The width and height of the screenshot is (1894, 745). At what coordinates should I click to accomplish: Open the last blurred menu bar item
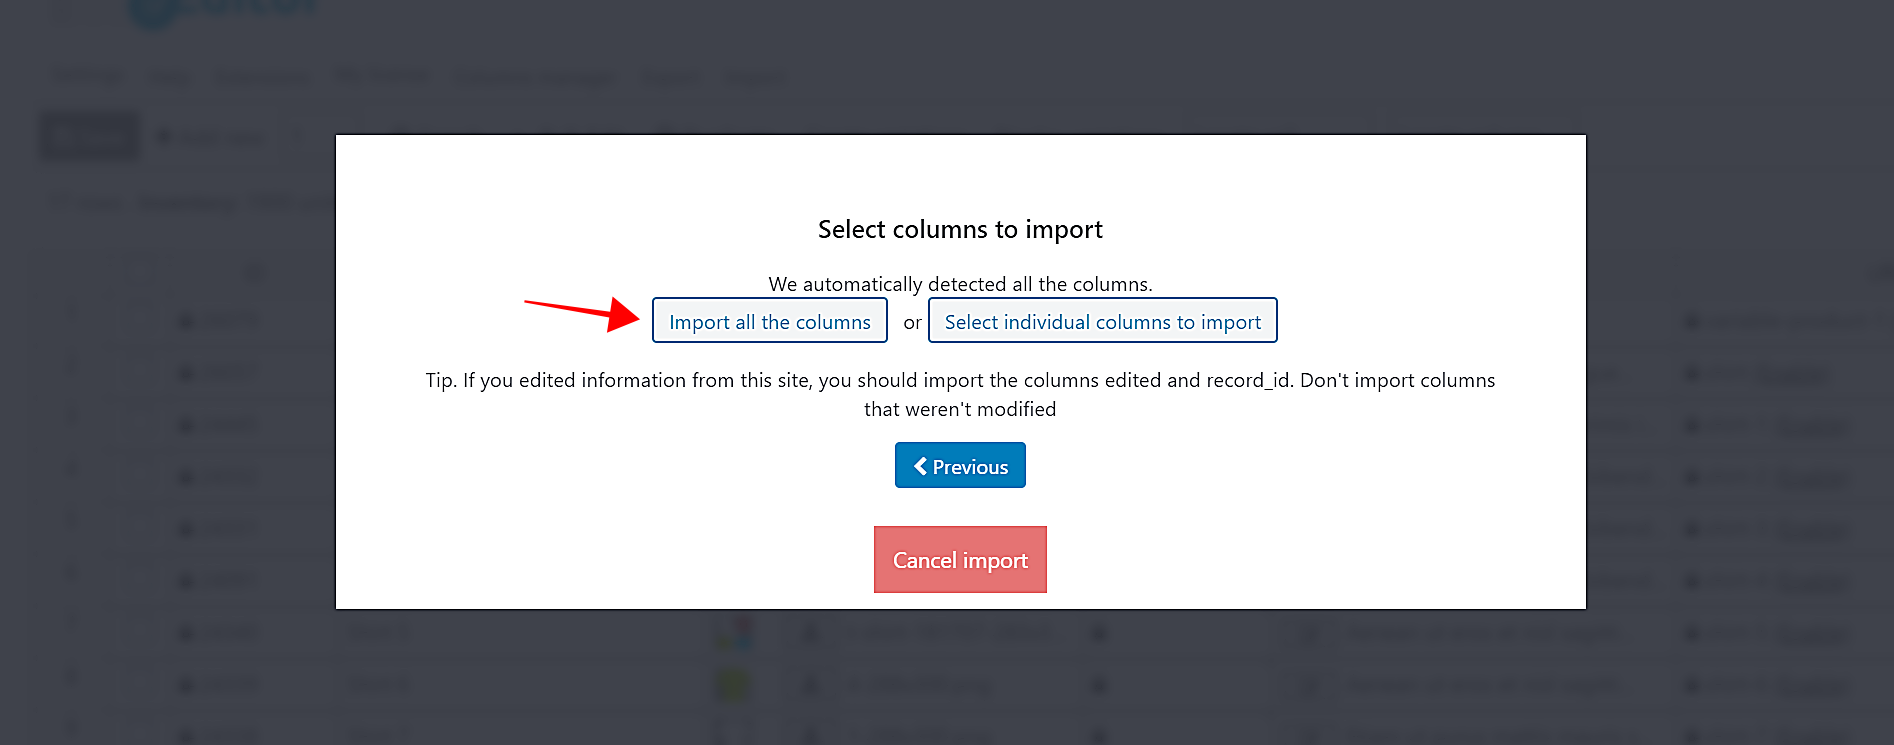(x=755, y=77)
